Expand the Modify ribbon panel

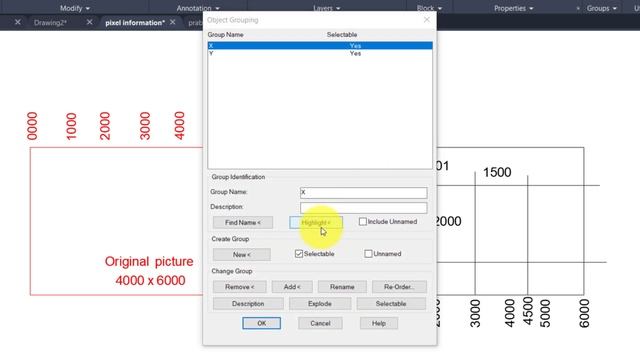point(75,8)
